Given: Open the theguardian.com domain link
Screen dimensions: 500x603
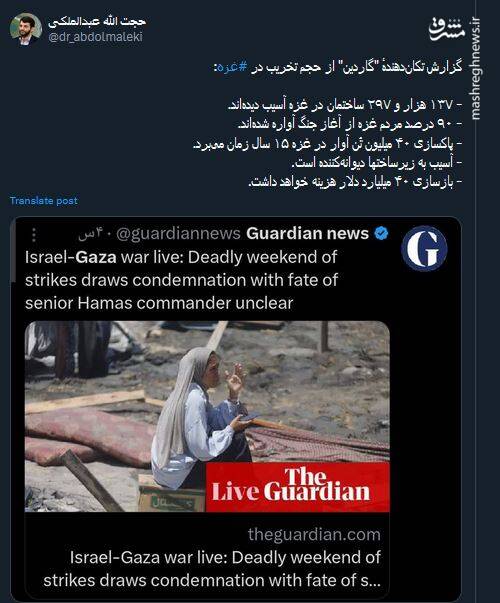Looking at the screenshot, I should pos(314,535).
